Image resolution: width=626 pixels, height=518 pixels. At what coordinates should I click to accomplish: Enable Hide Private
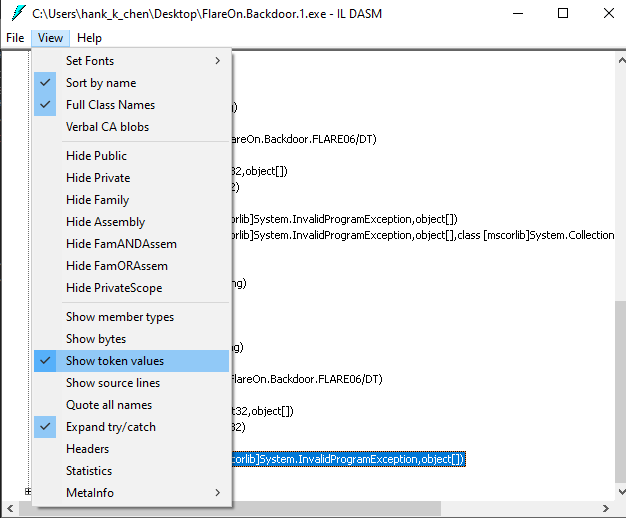tap(132, 178)
